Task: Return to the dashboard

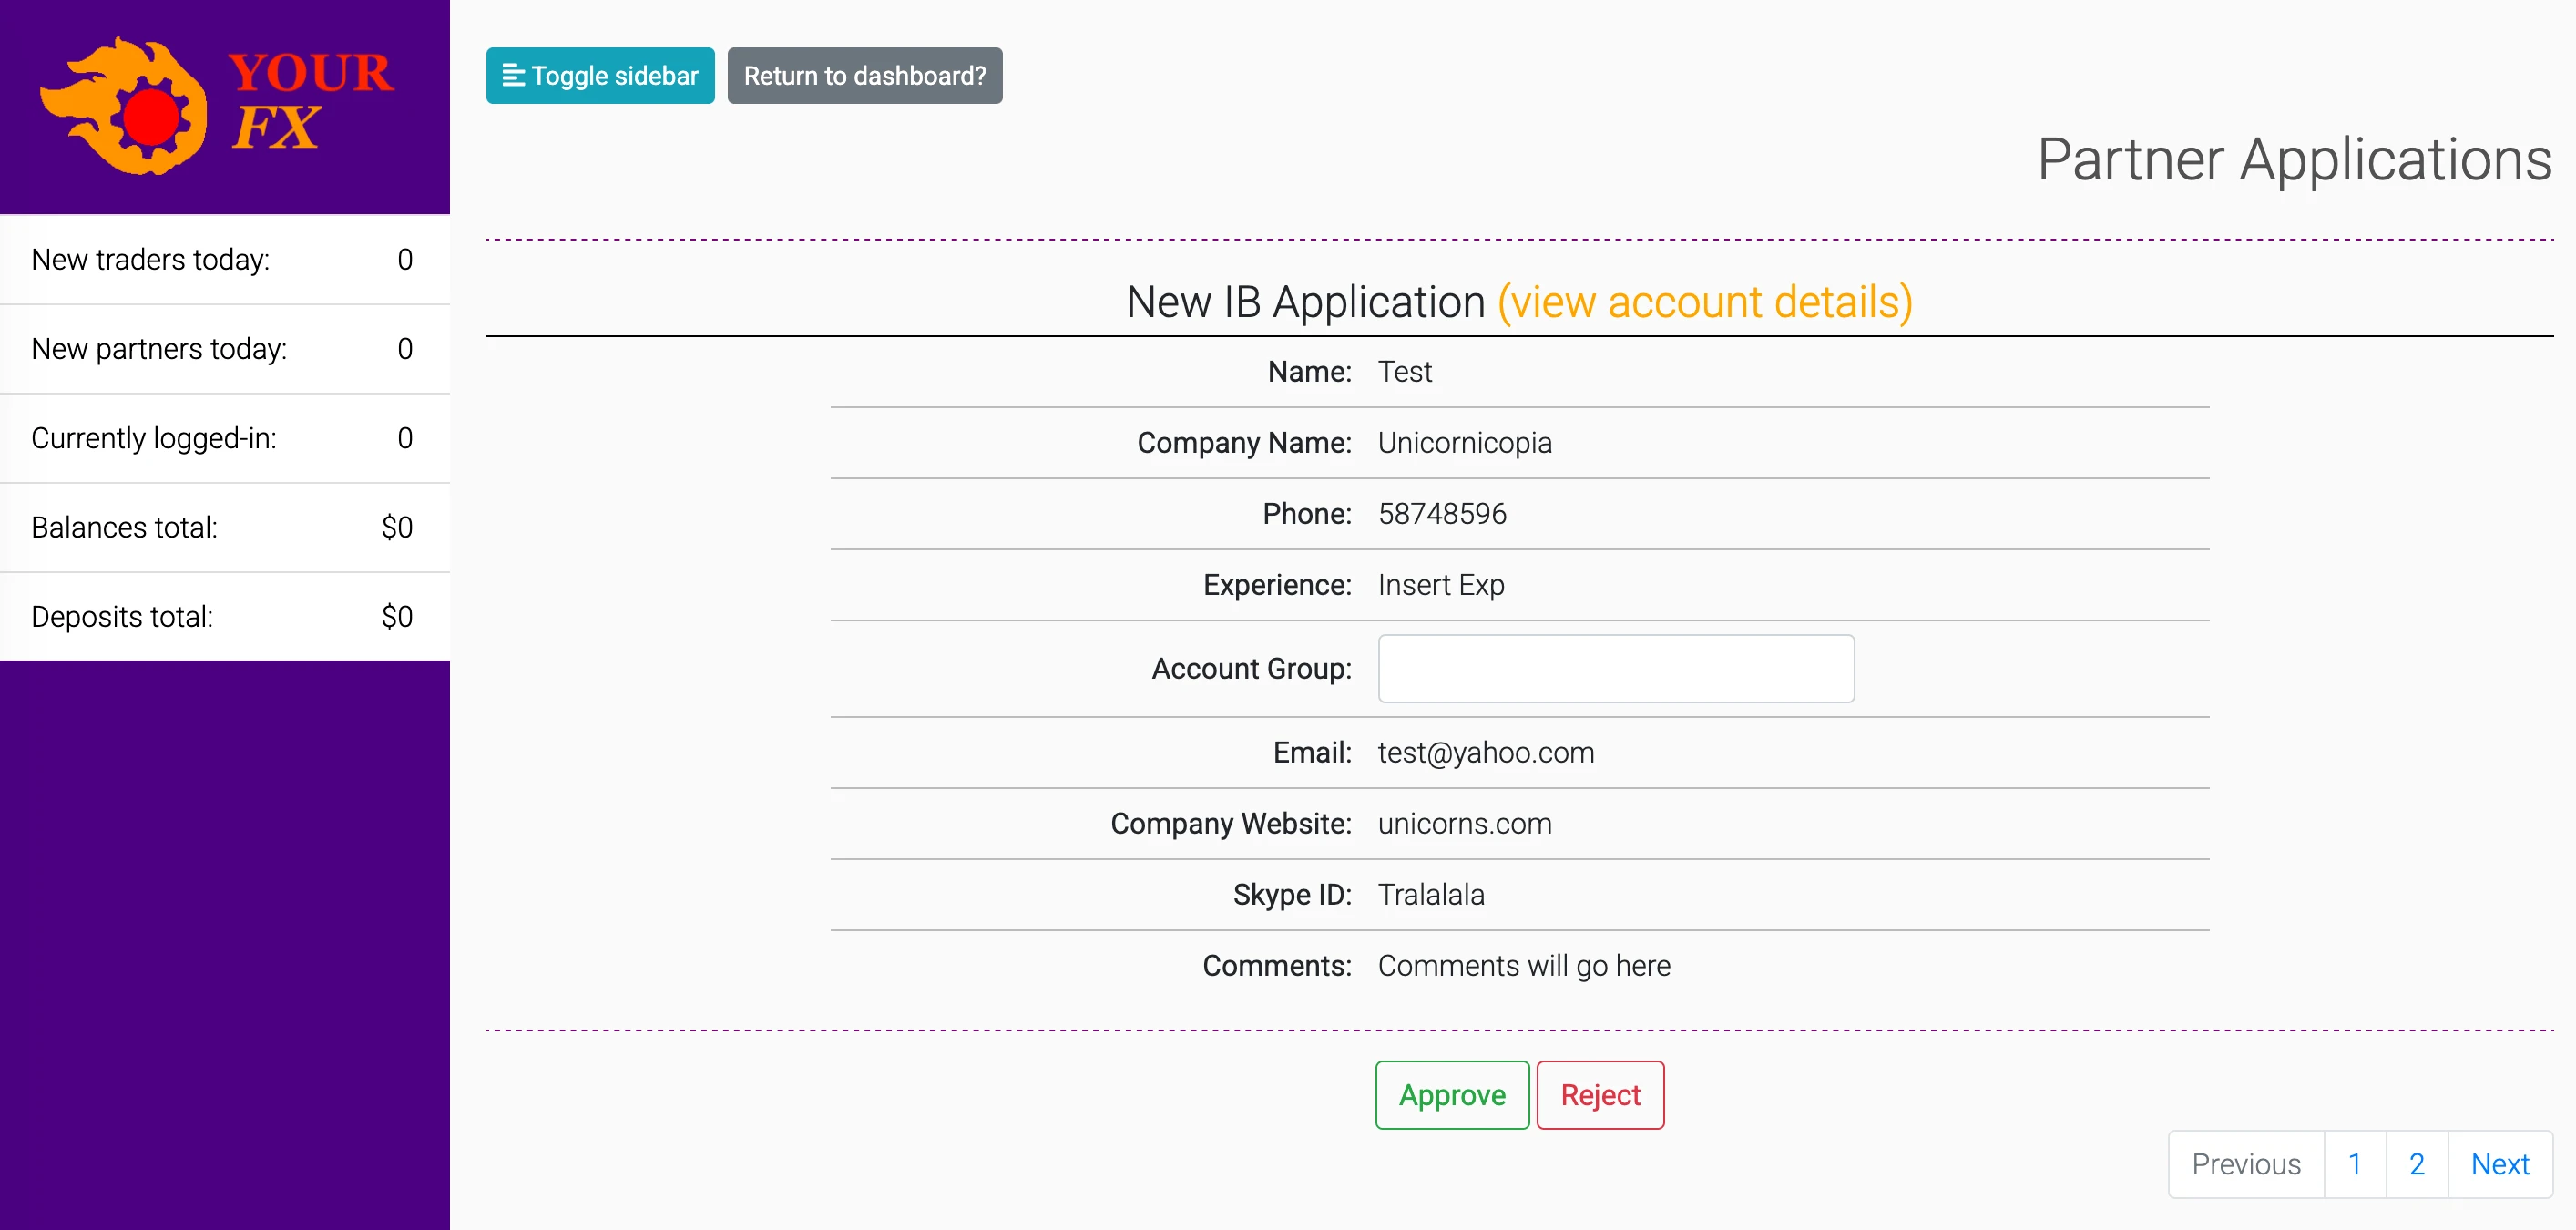Action: [864, 75]
